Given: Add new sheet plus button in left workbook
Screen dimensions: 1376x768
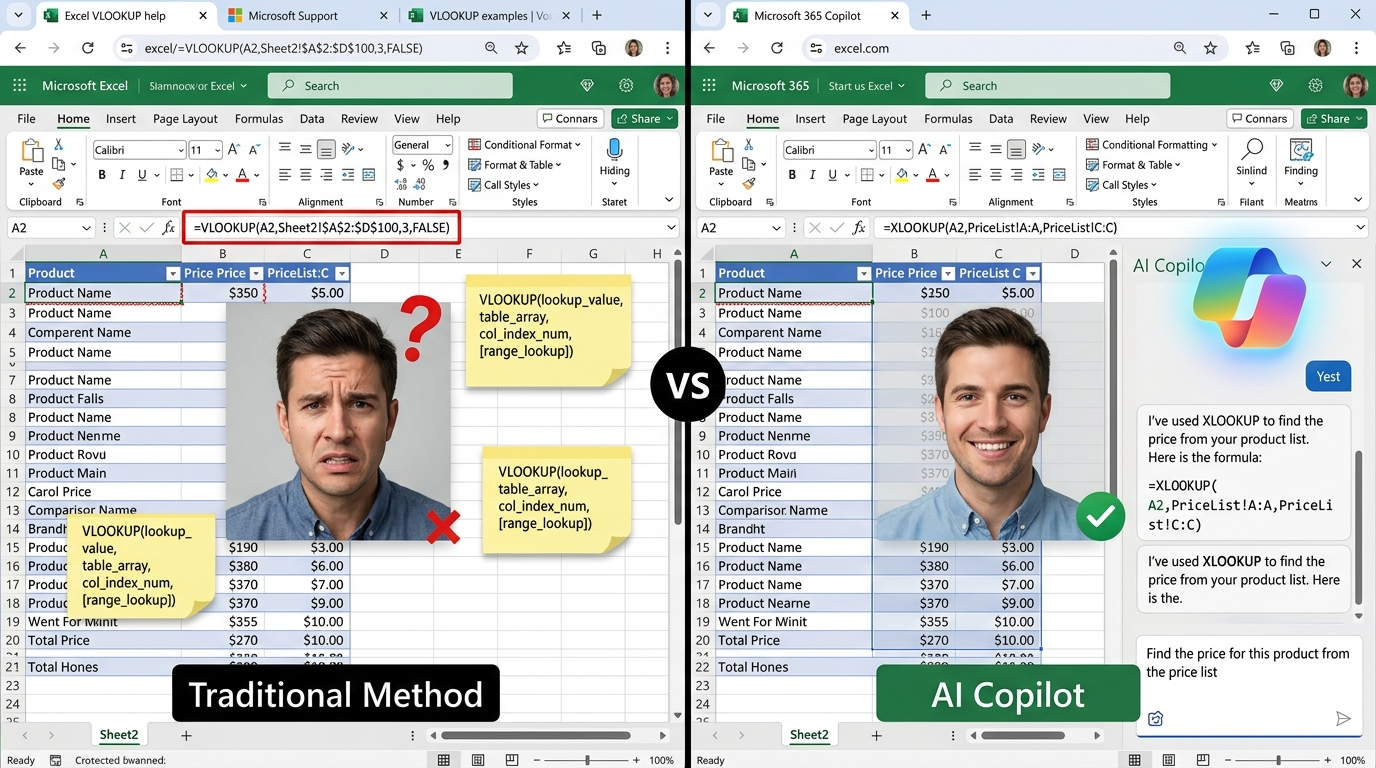Looking at the screenshot, I should (x=186, y=735).
